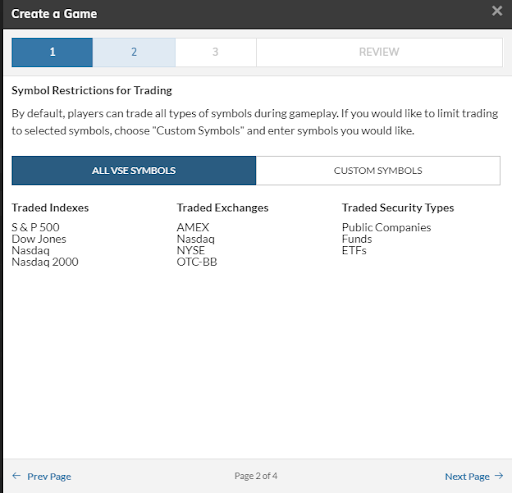Image resolution: width=512 pixels, height=493 pixels.
Task: Go back using the Prev Page link
Action: click(x=49, y=476)
